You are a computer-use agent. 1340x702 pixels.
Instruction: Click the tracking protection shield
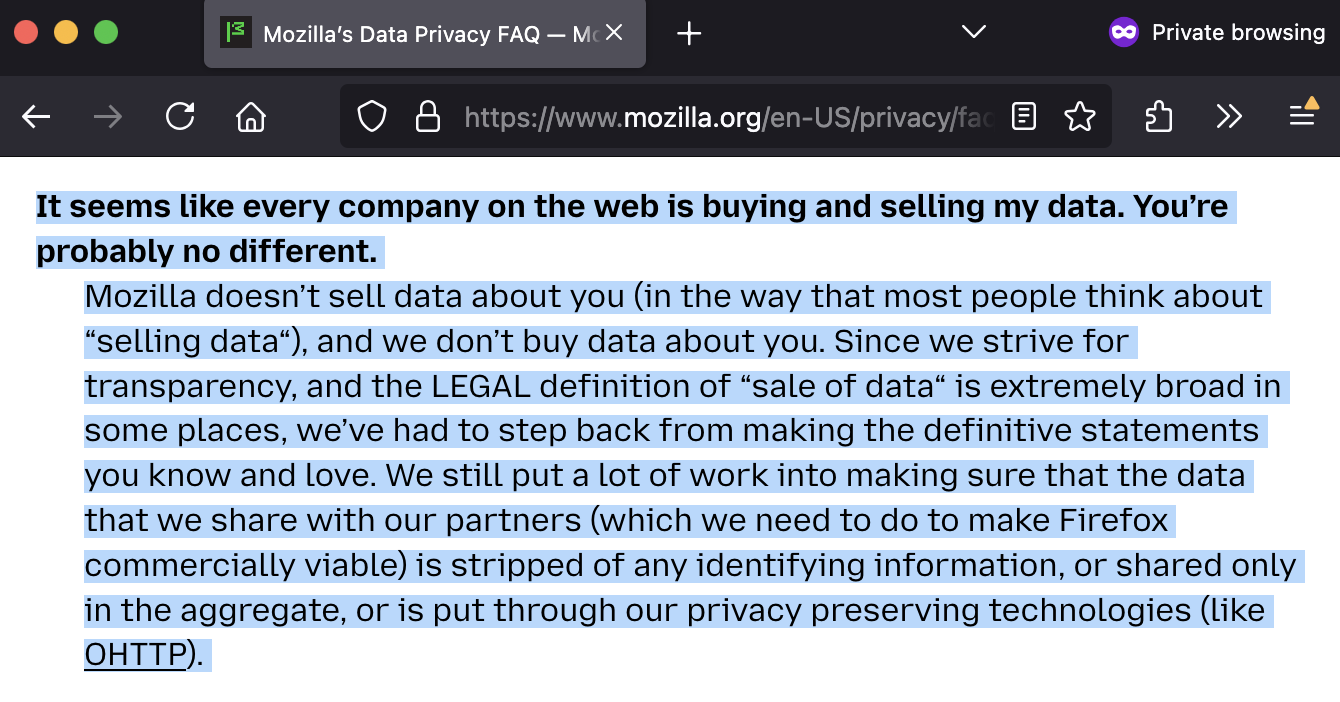point(371,117)
